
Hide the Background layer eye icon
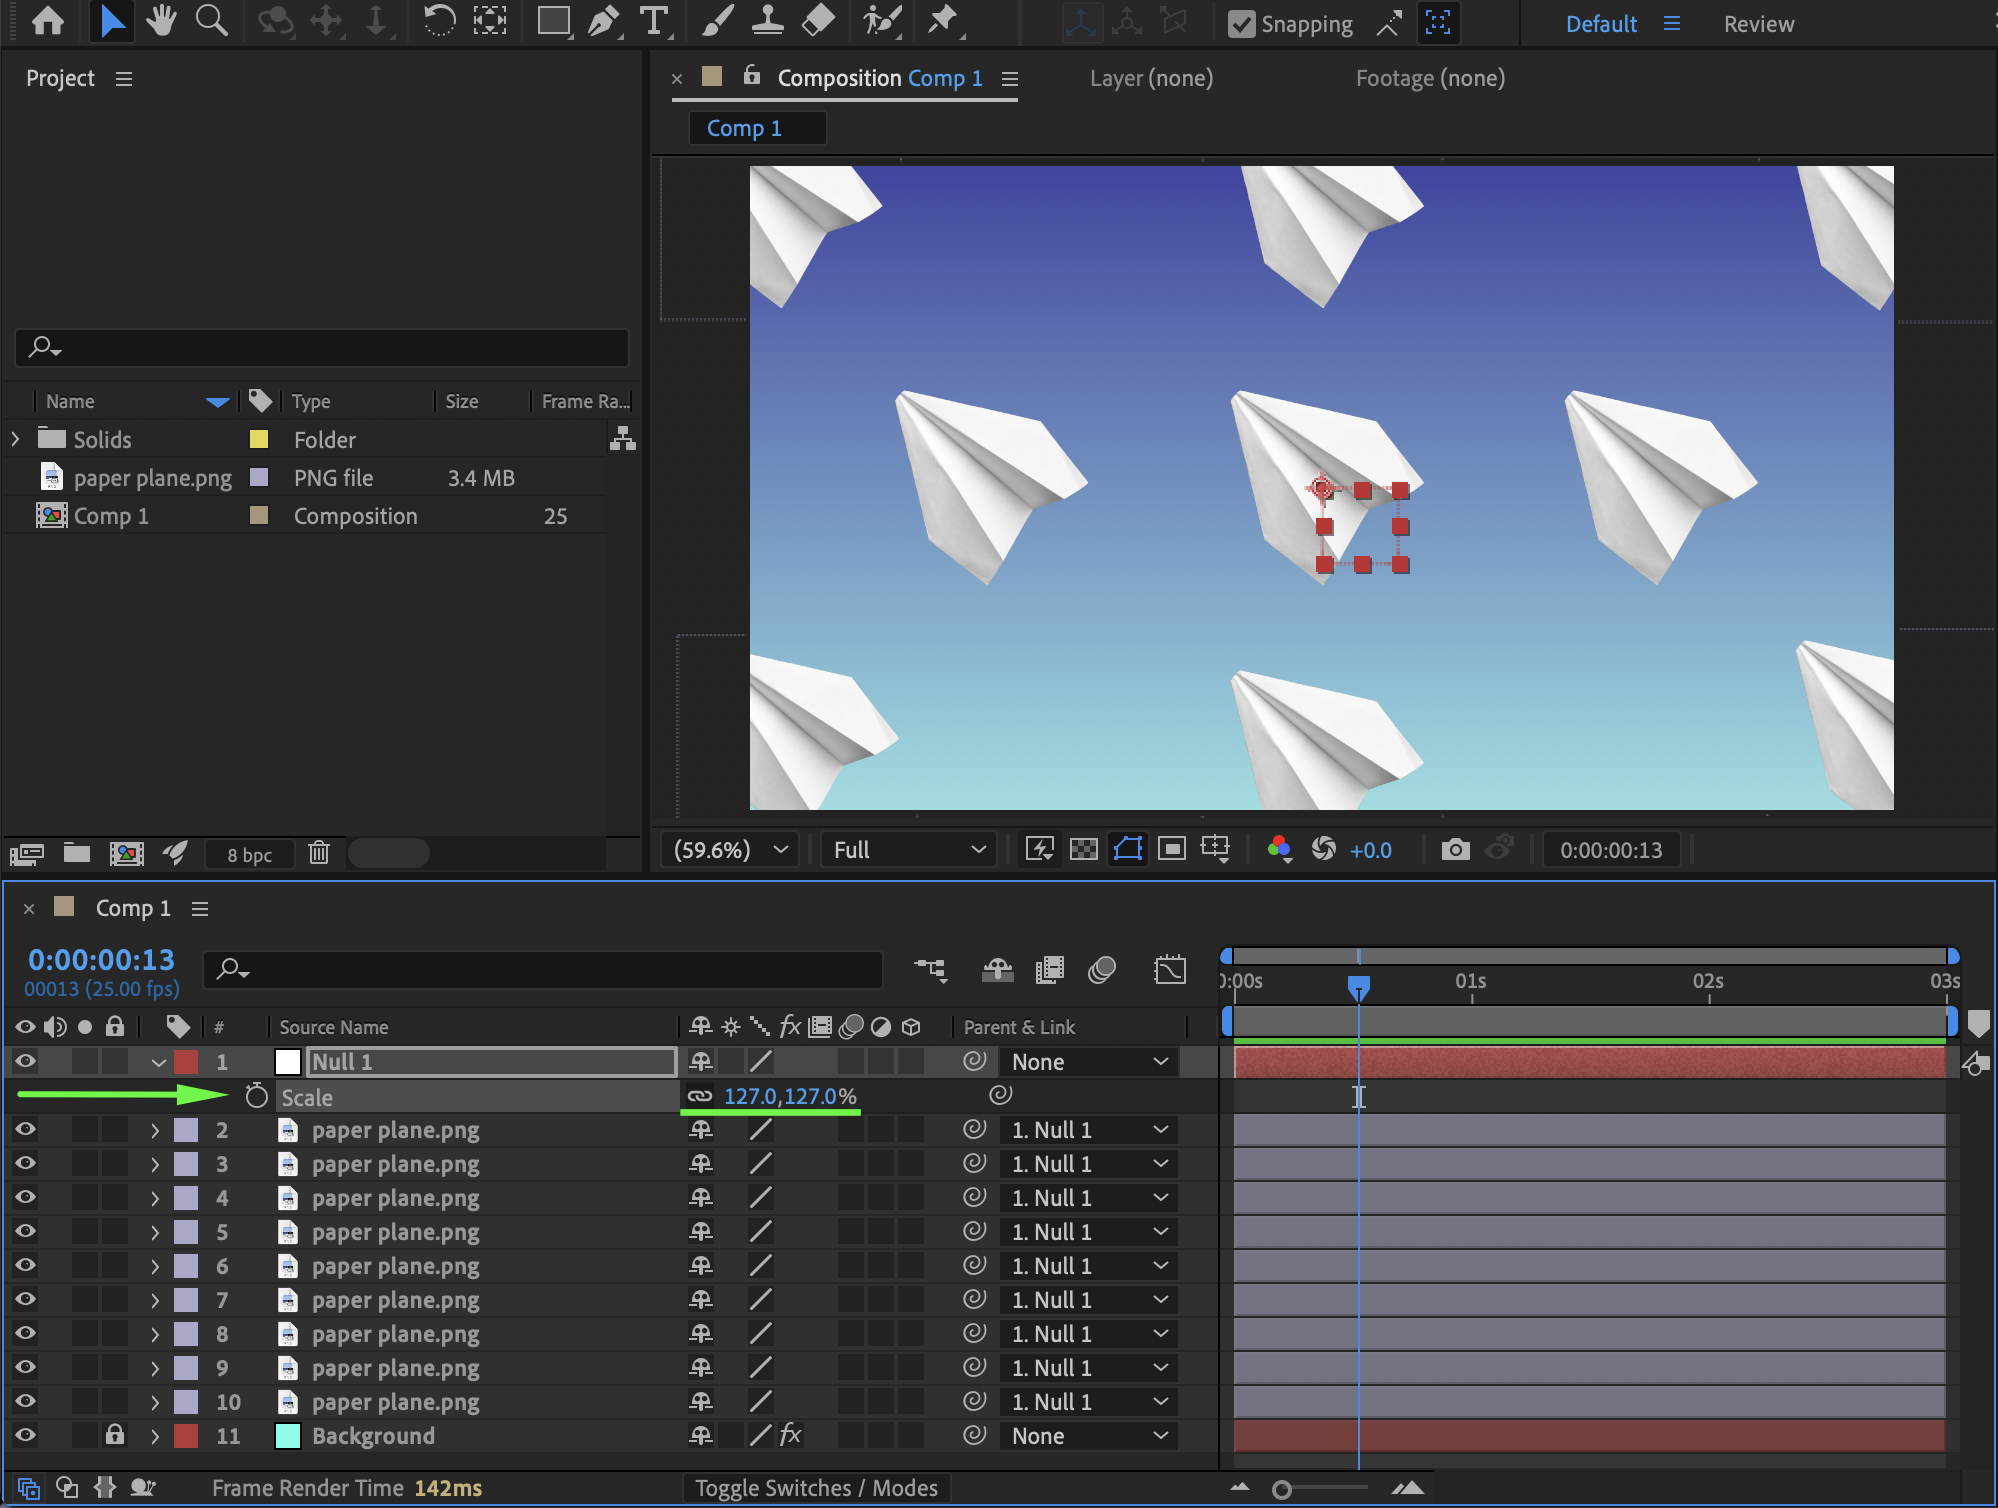point(25,1436)
